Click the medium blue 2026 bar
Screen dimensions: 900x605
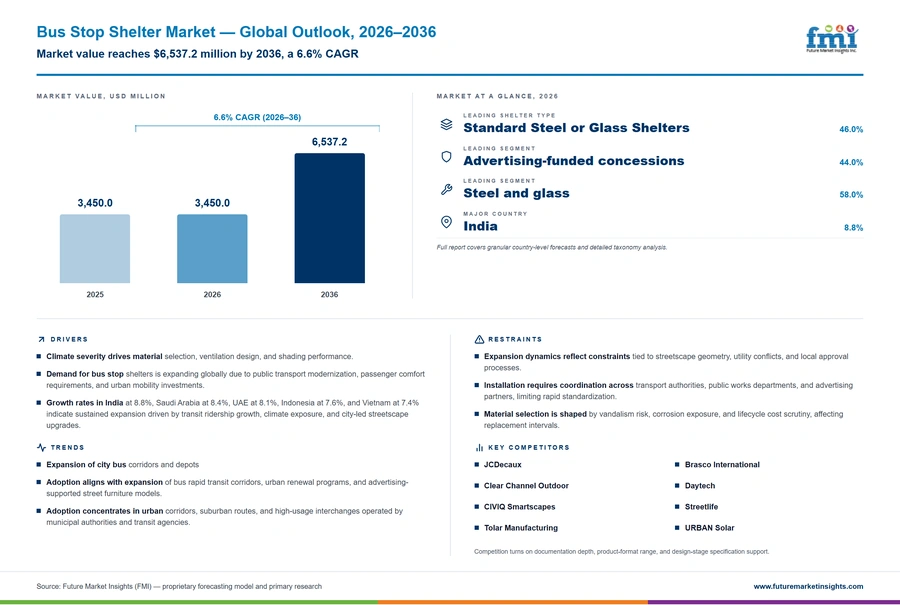[212, 249]
